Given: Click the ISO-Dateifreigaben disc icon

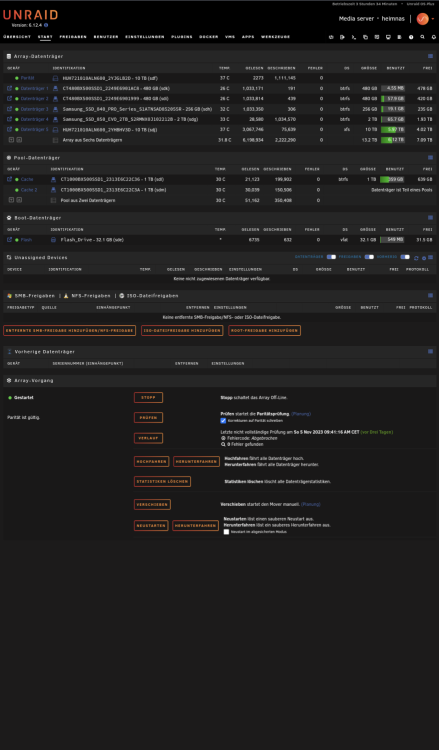Looking at the screenshot, I should click(x=122, y=296).
